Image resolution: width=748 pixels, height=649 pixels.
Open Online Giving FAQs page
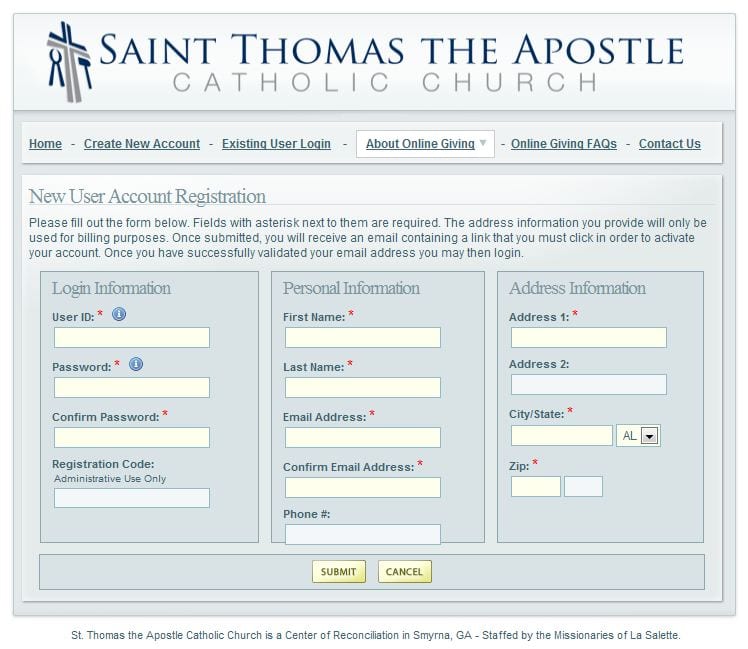564,144
